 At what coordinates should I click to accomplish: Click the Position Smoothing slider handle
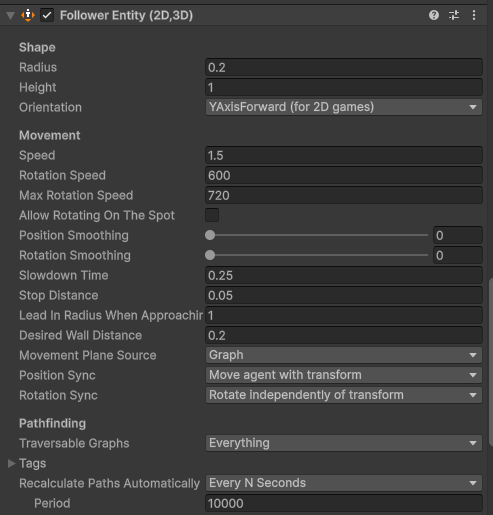210,235
